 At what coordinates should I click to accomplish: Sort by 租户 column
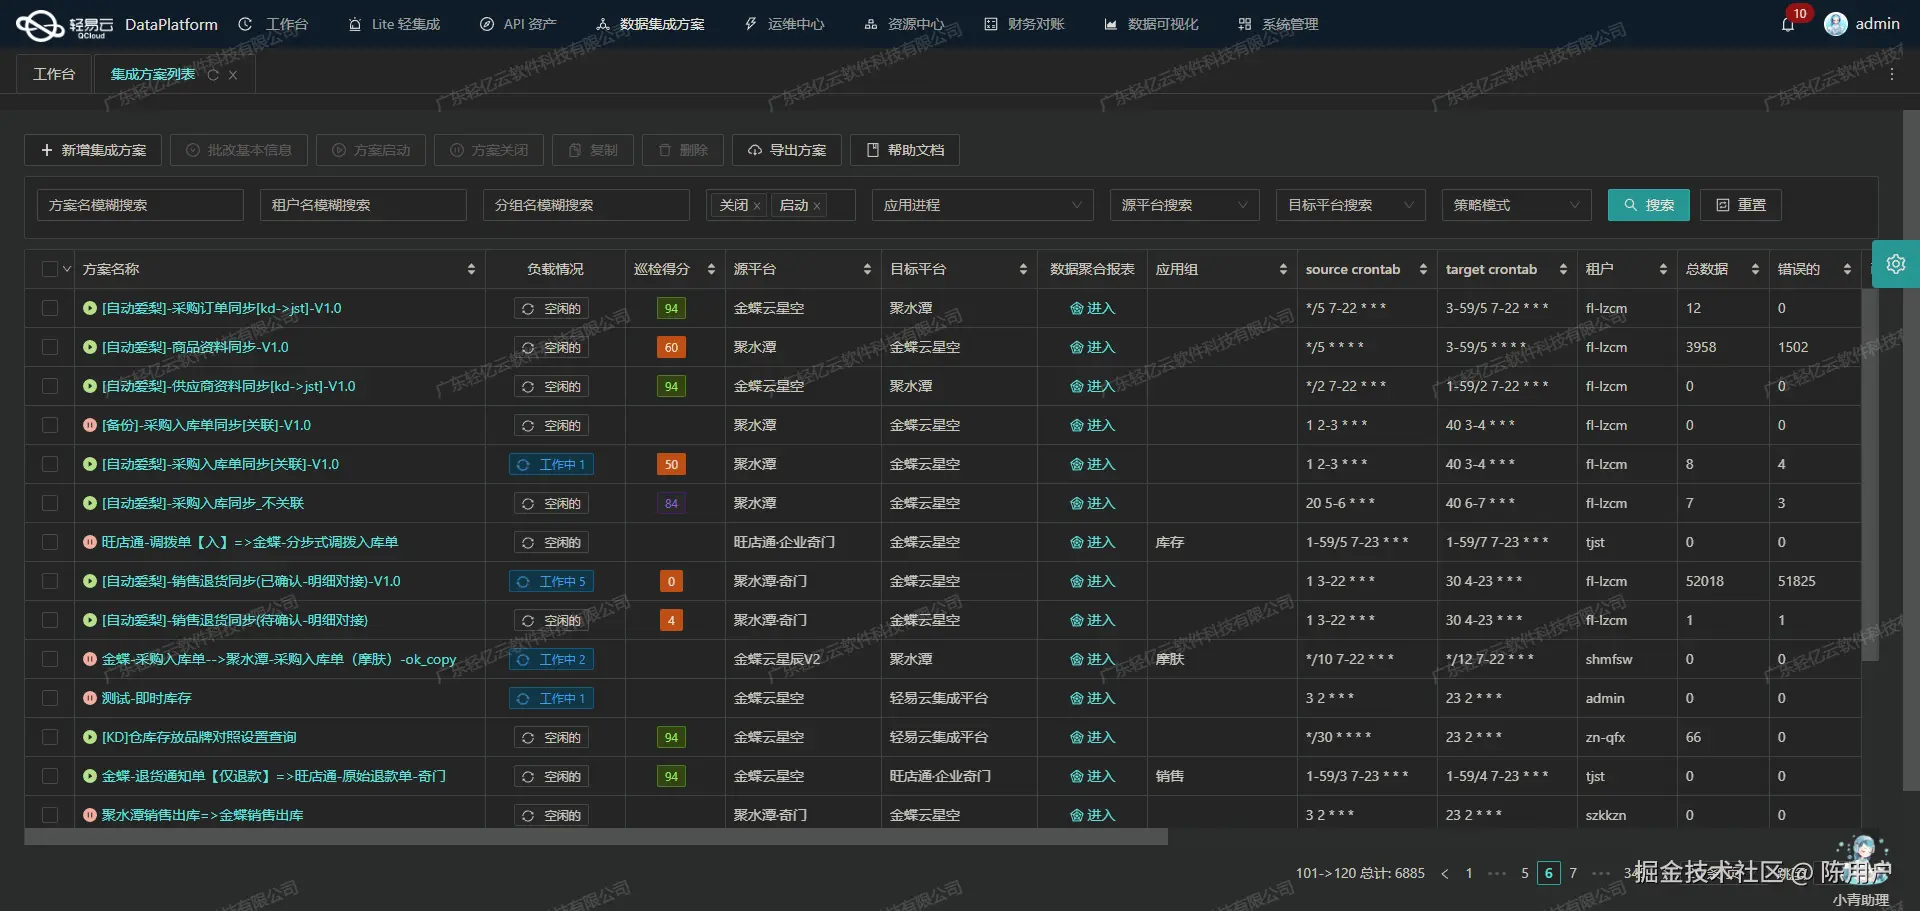click(1663, 269)
